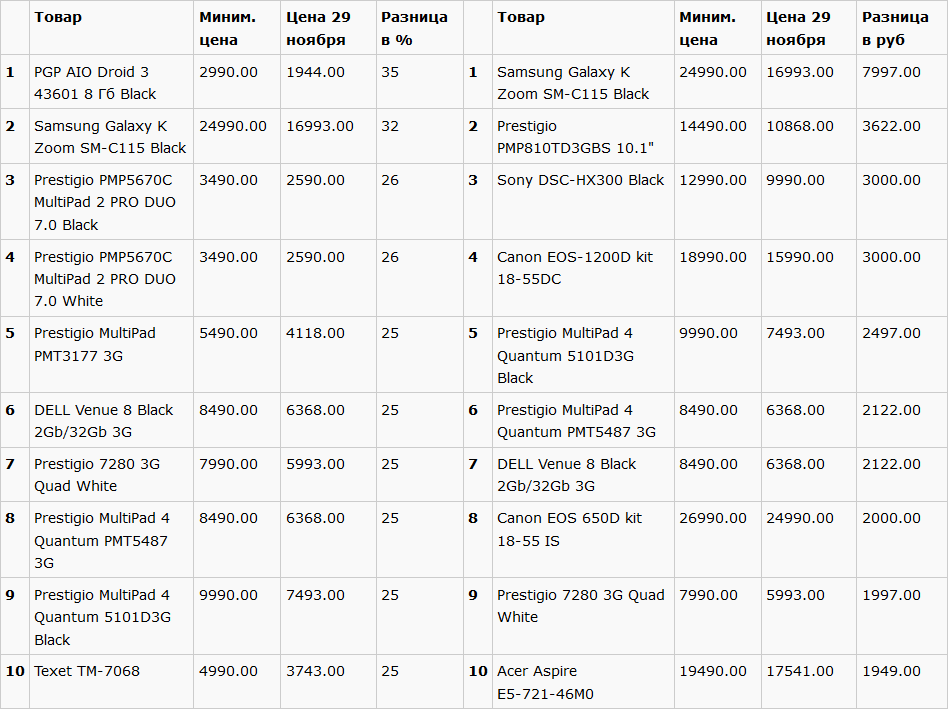Click Prestigio MultiPad PMT3177 3G cell
Screen dimensions: 948x709
coord(95,343)
